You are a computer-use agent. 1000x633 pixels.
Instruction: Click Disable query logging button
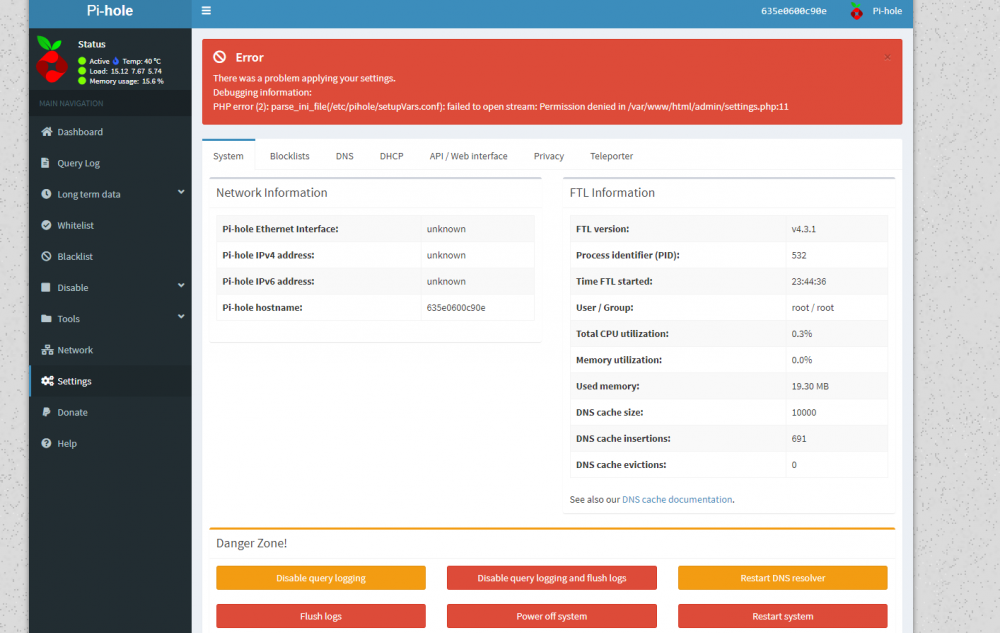321,578
